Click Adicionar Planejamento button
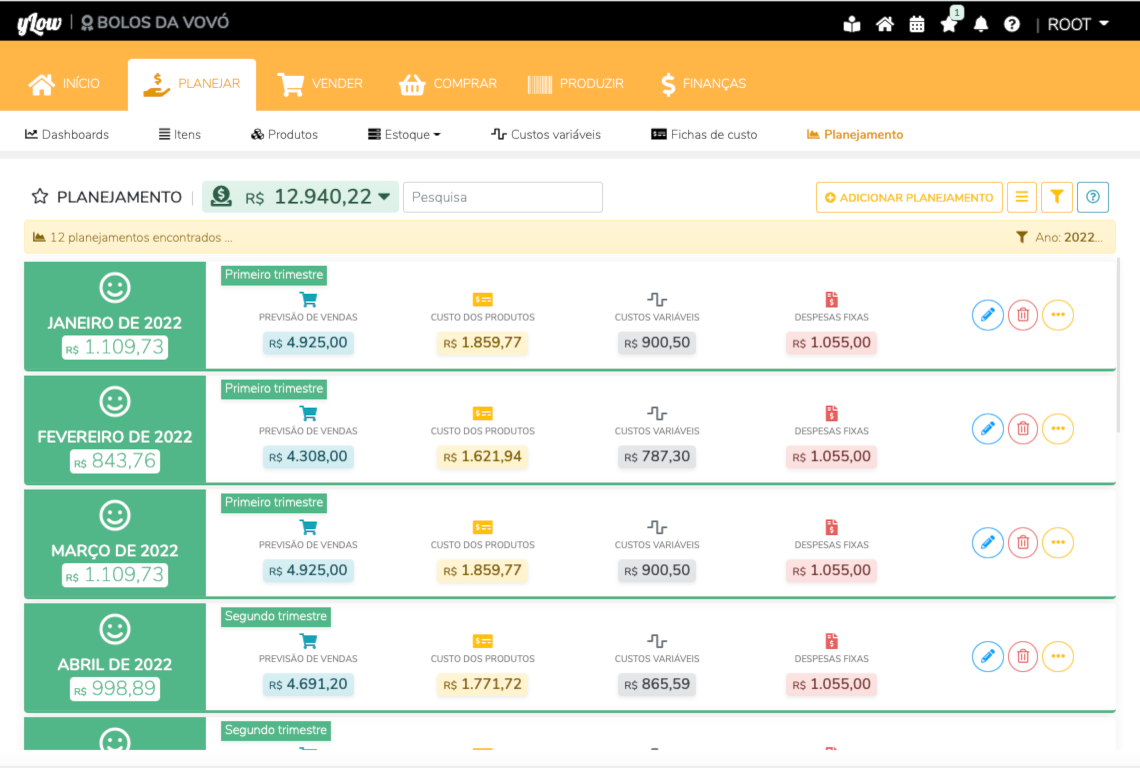Screen dimensions: 1140x768 (909, 197)
